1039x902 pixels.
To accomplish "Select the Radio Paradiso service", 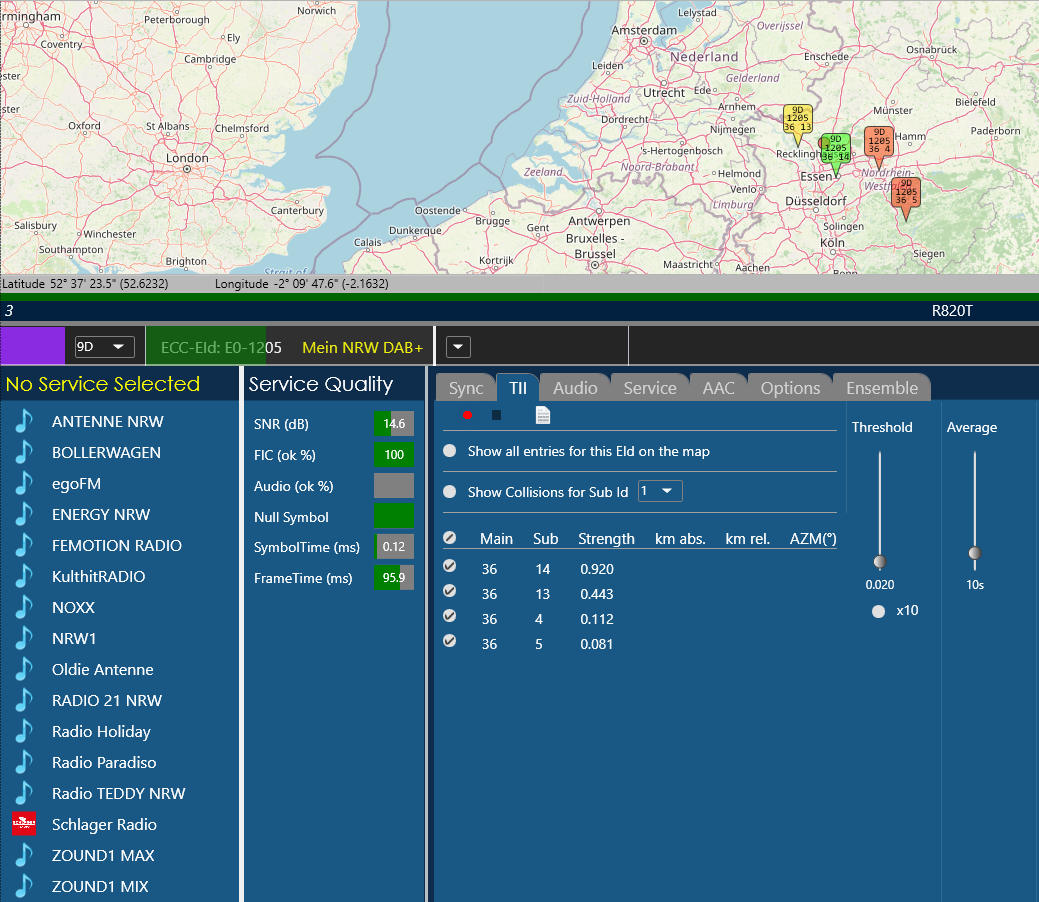I will pyautogui.click(x=105, y=762).
